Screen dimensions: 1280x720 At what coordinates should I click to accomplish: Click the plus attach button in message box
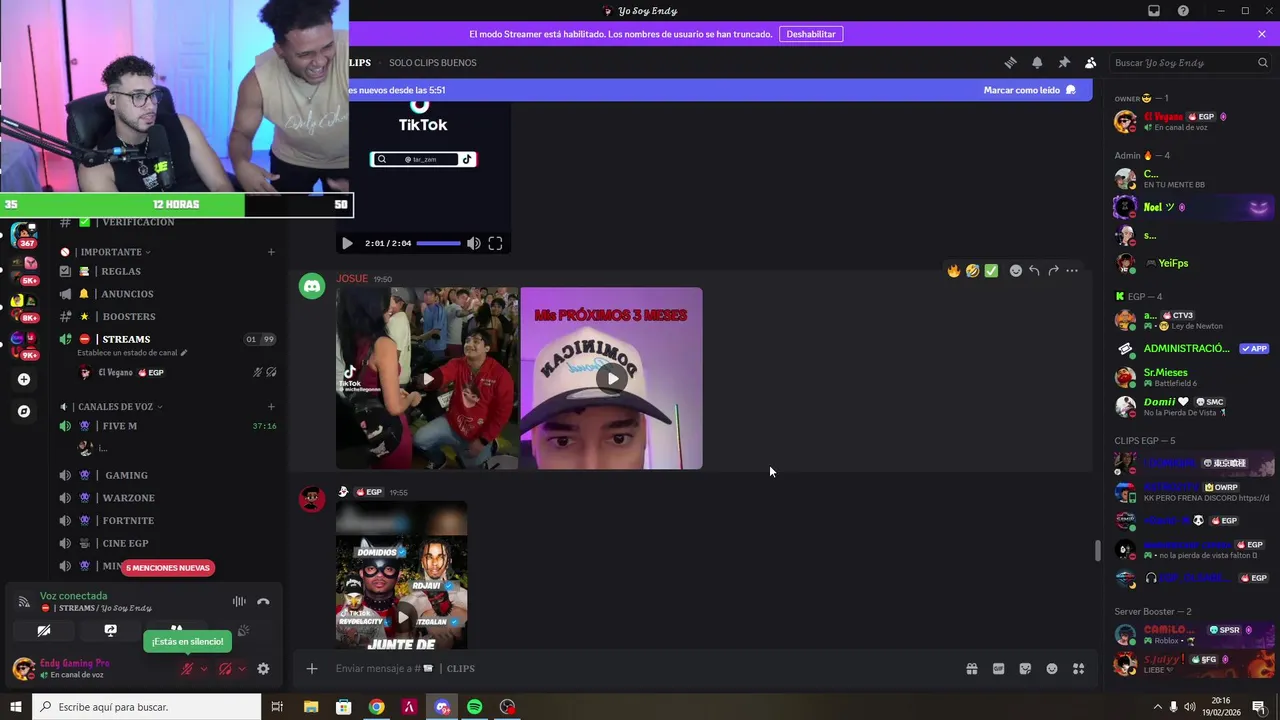[x=312, y=668]
